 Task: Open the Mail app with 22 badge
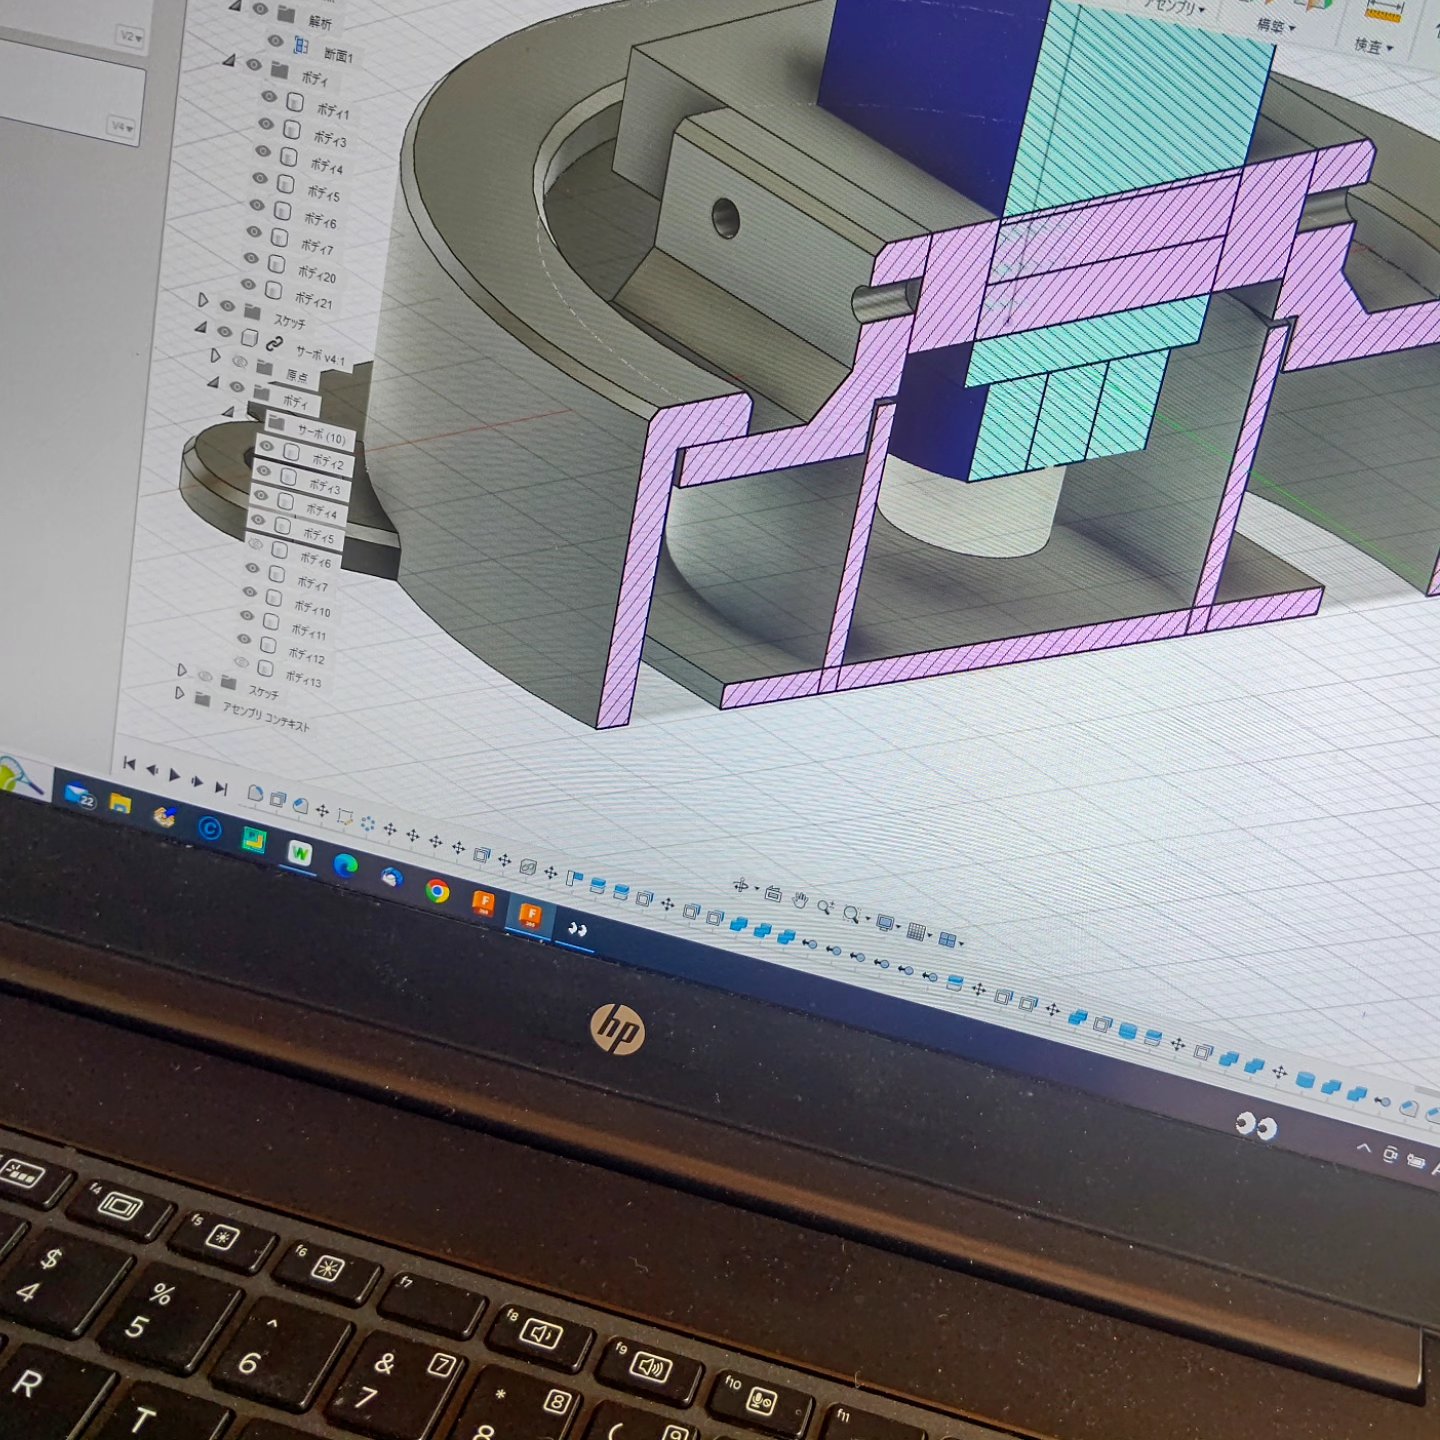click(80, 795)
